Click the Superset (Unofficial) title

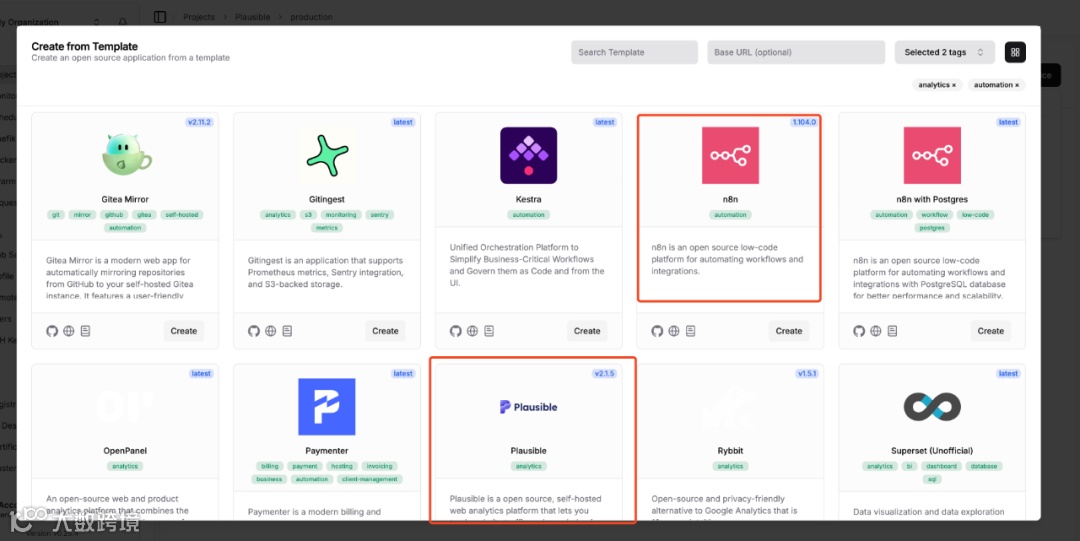tap(932, 451)
